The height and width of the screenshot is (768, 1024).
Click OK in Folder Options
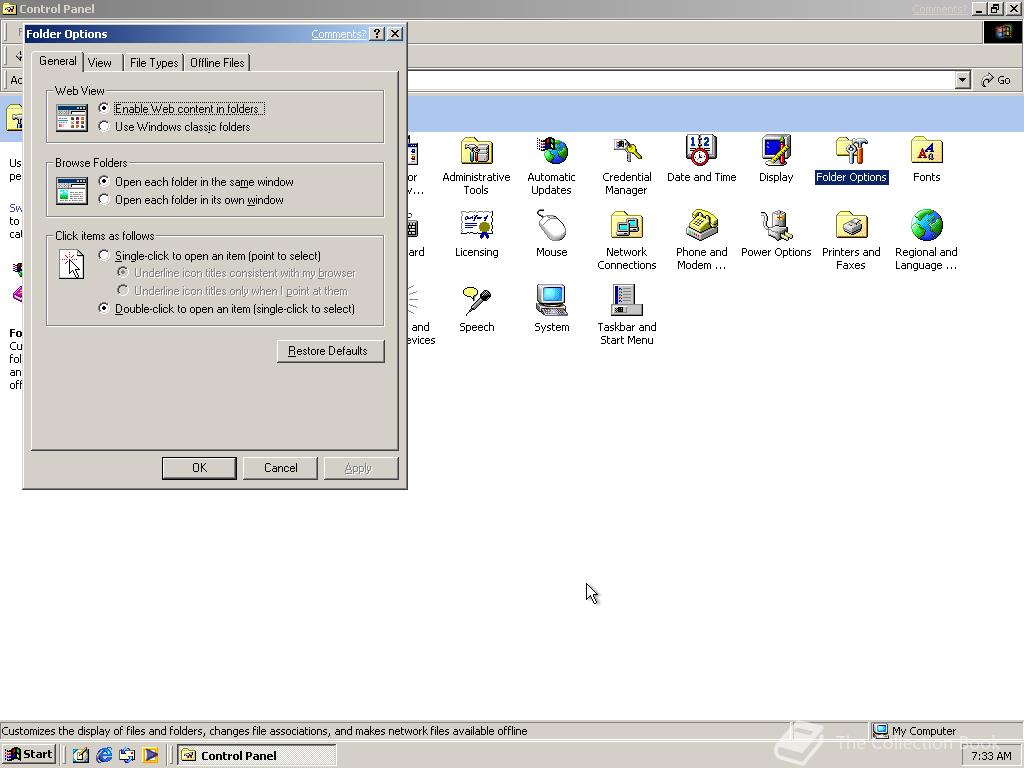tap(199, 468)
